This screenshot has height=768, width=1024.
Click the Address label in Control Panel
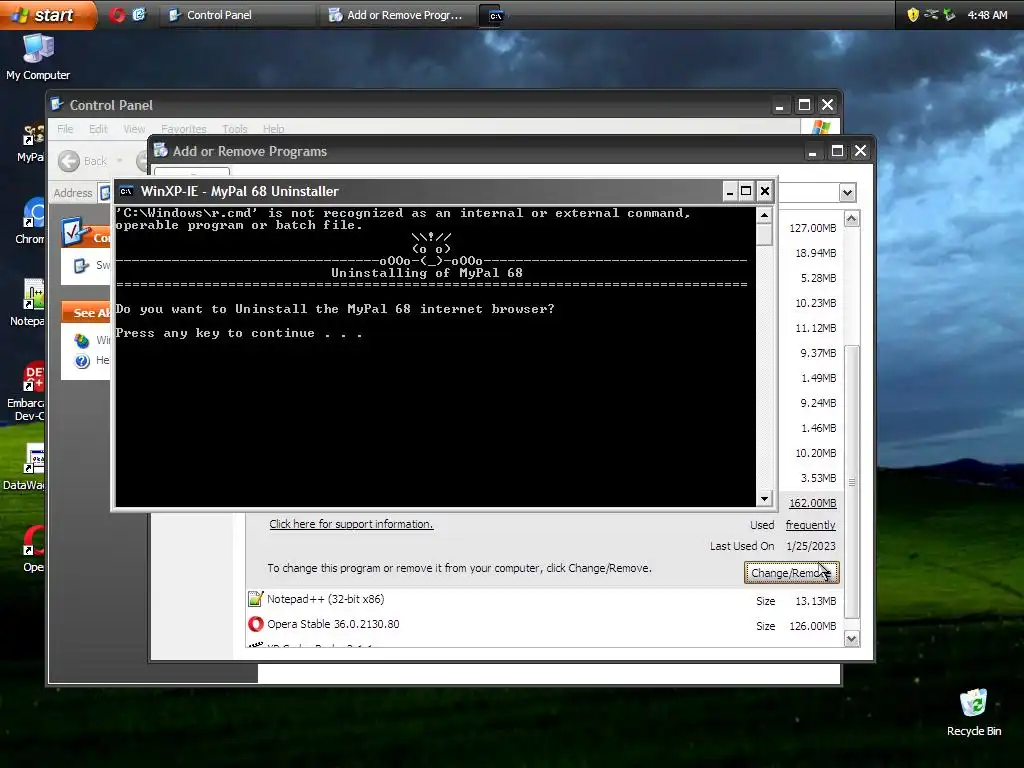72,193
